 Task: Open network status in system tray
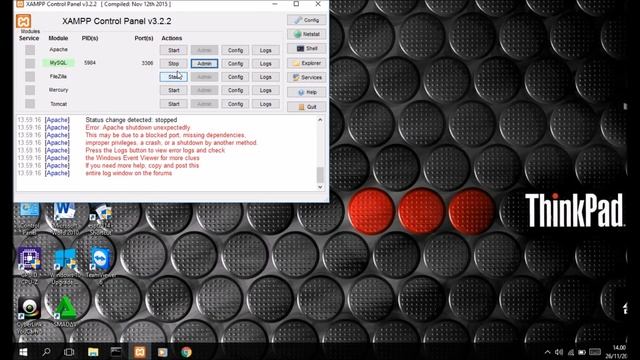pos(571,352)
